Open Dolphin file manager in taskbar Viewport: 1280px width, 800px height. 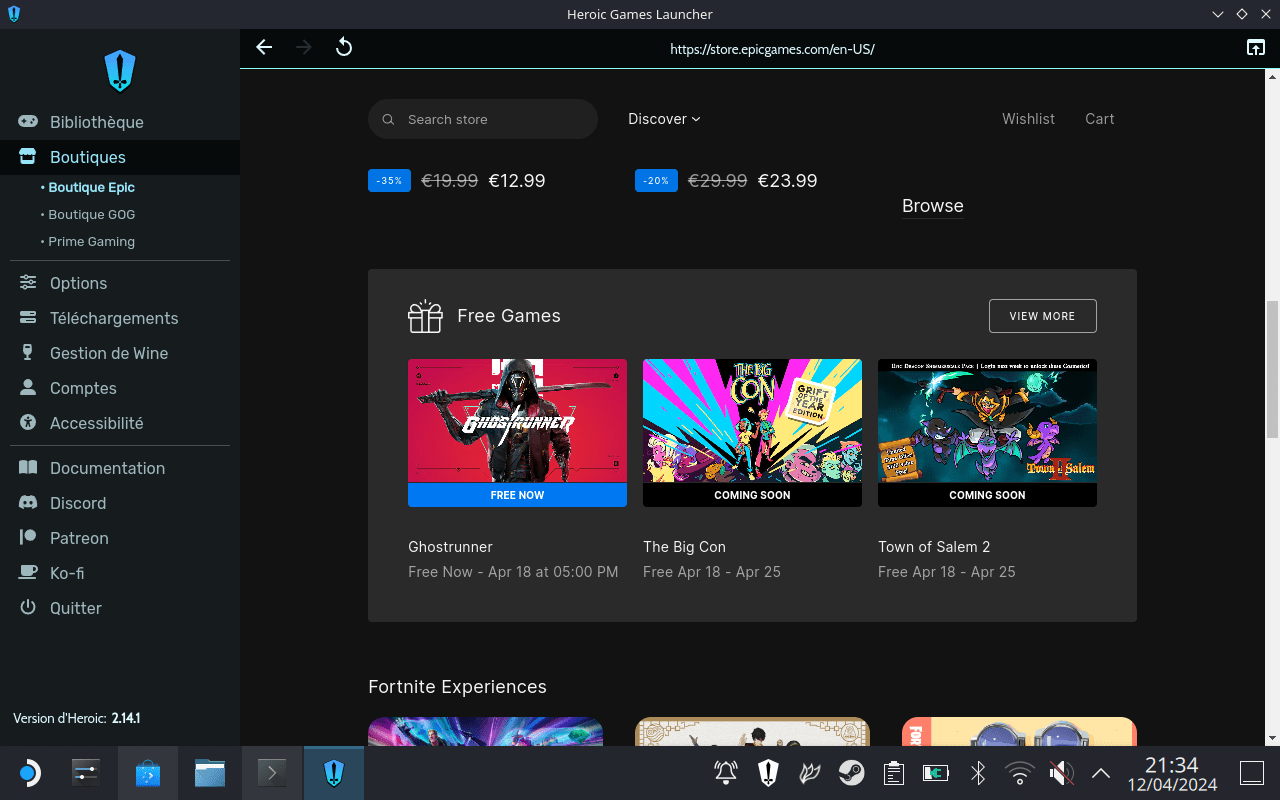click(210, 773)
